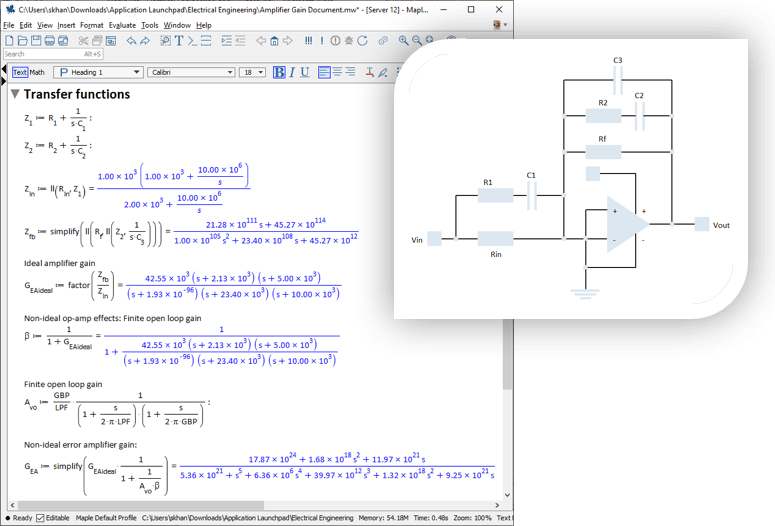This screenshot has height=526, width=775.
Task: Go to the home page icon
Action: pyautogui.click(x=274, y=41)
